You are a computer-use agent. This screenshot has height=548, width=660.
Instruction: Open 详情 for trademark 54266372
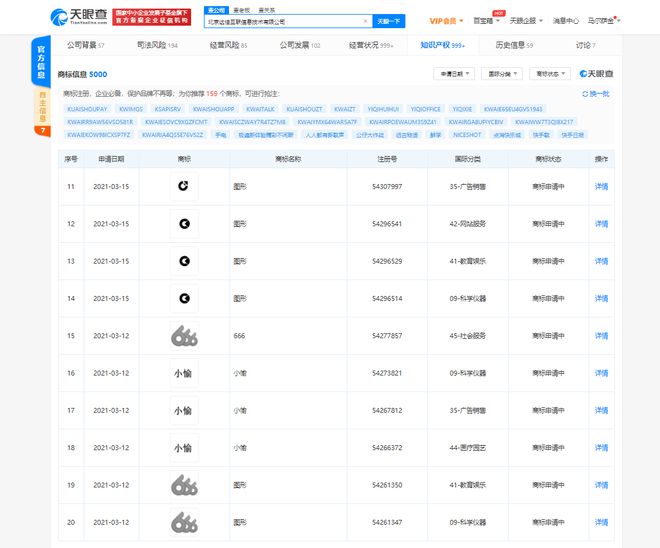(x=601, y=448)
